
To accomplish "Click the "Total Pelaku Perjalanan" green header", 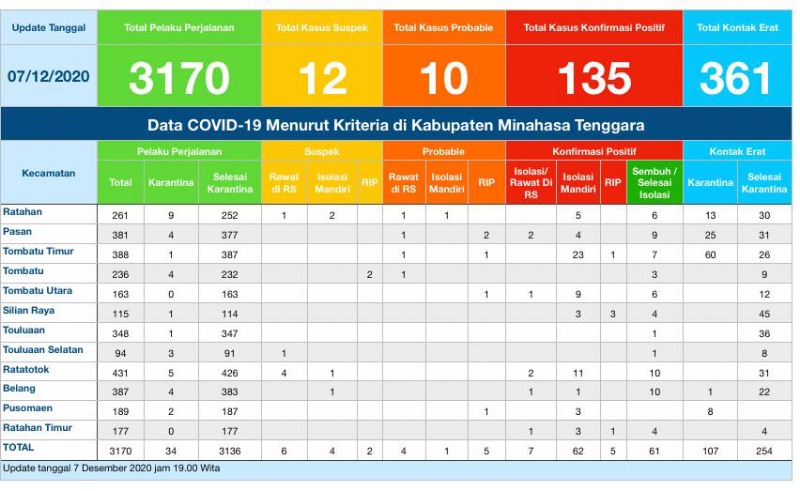I will tap(179, 28).
